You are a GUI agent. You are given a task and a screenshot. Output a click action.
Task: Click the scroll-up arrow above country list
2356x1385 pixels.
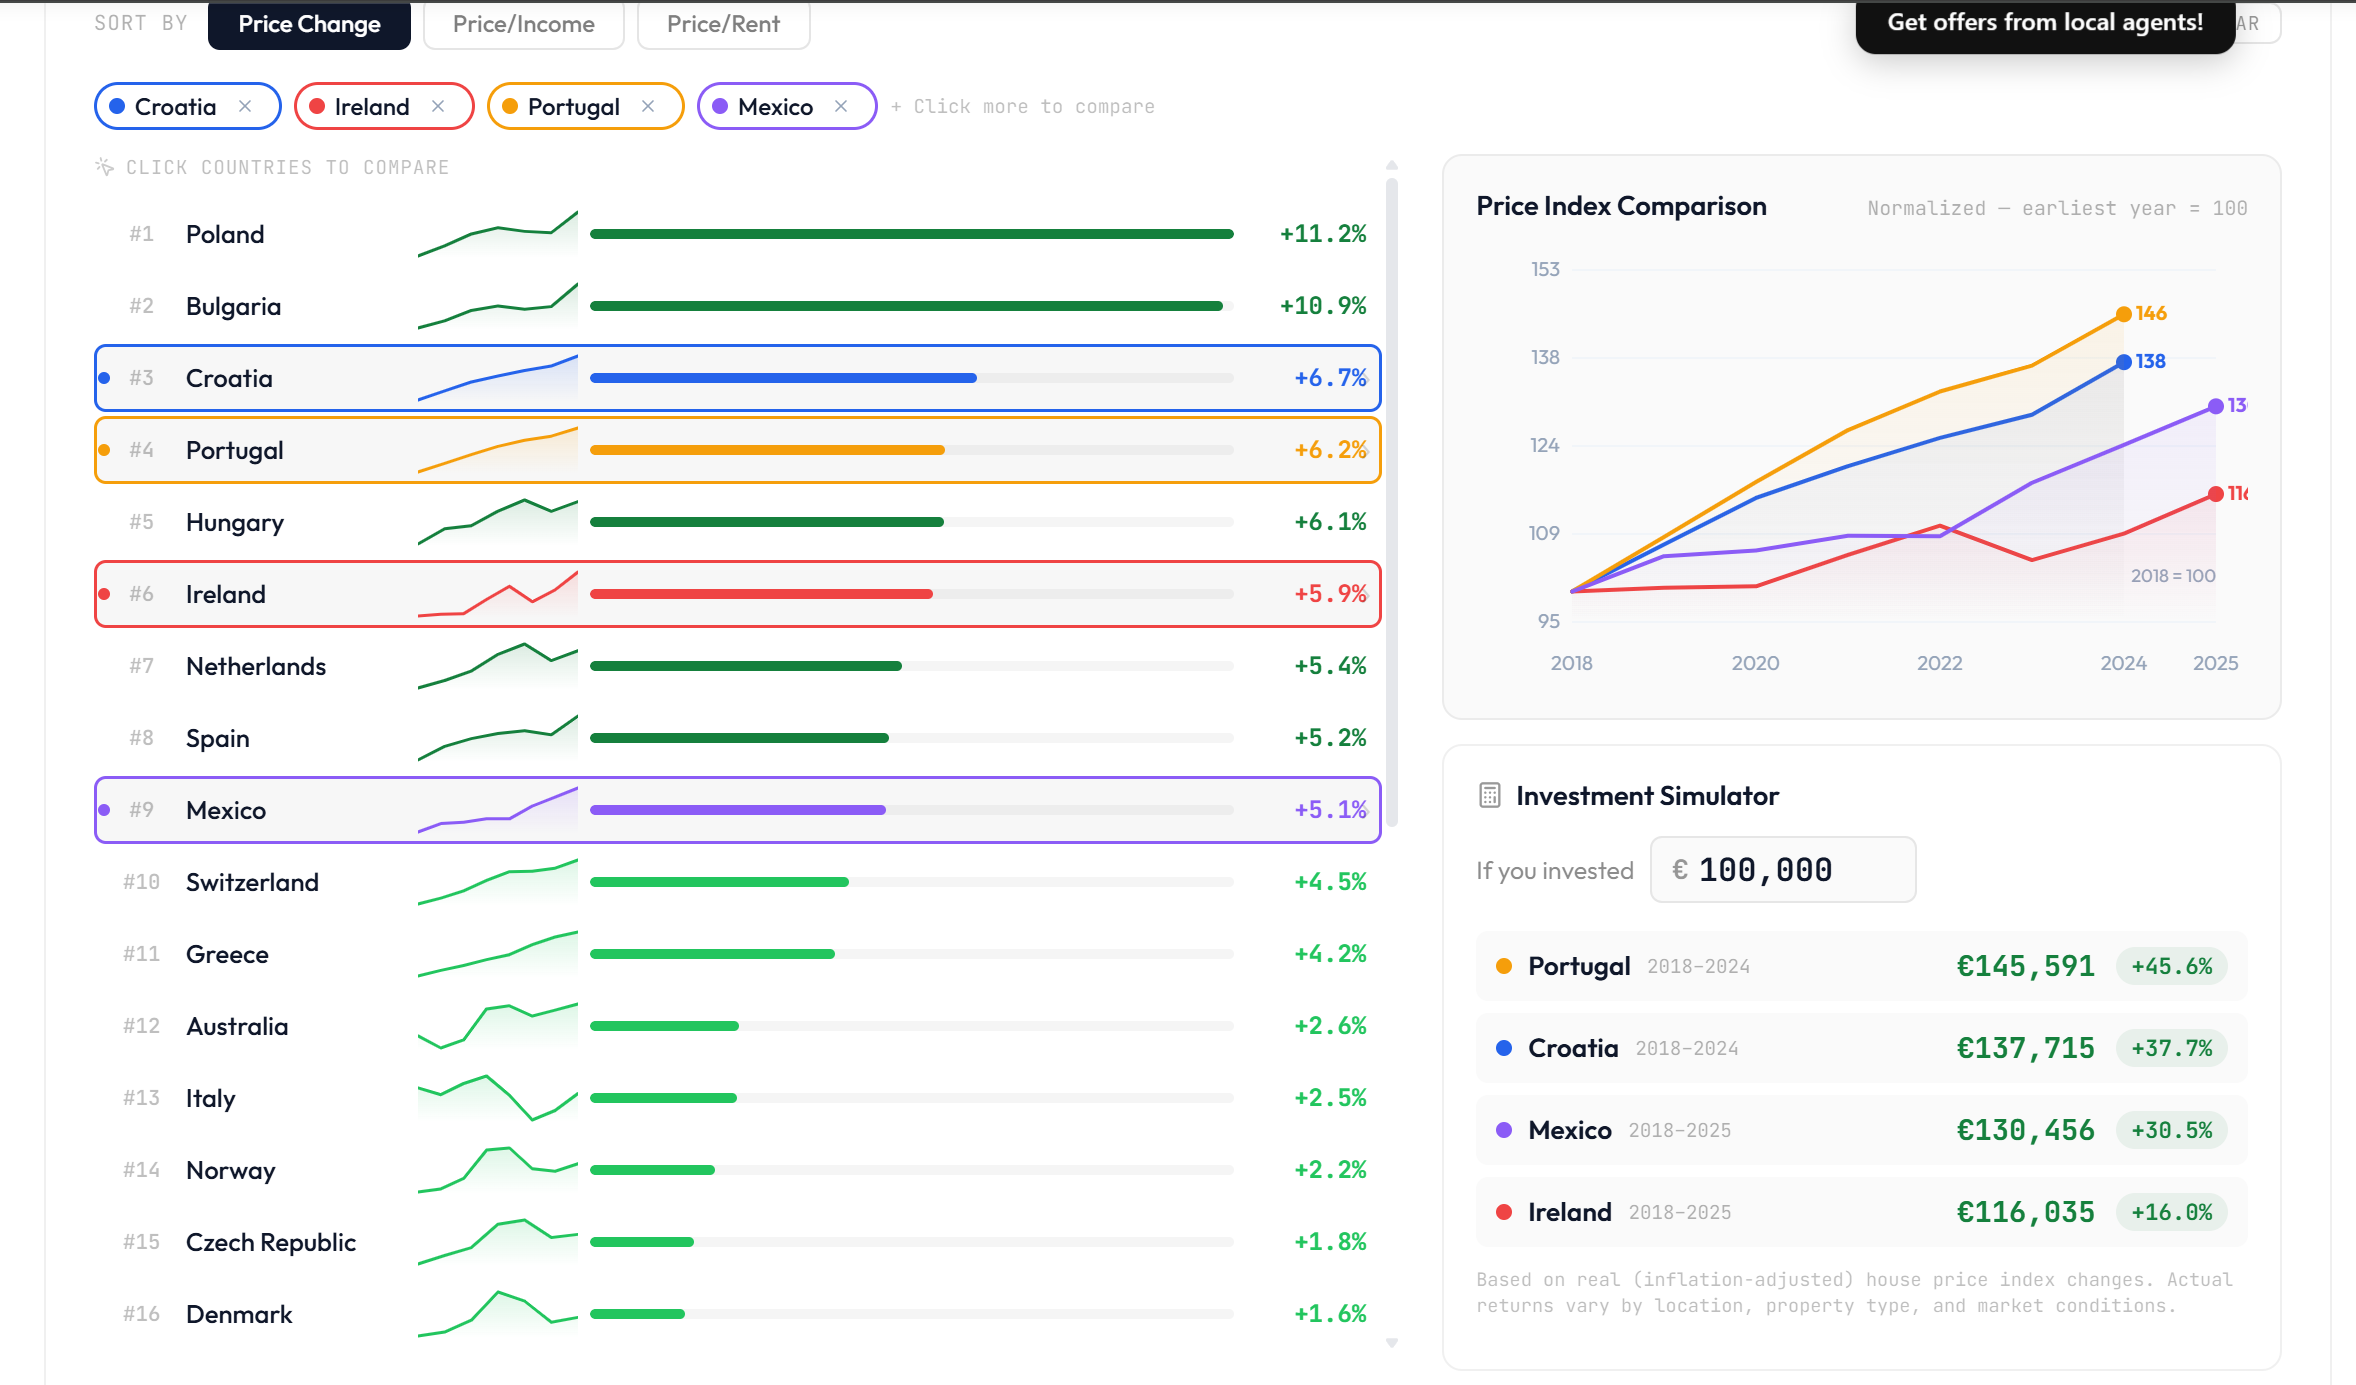coord(1391,166)
